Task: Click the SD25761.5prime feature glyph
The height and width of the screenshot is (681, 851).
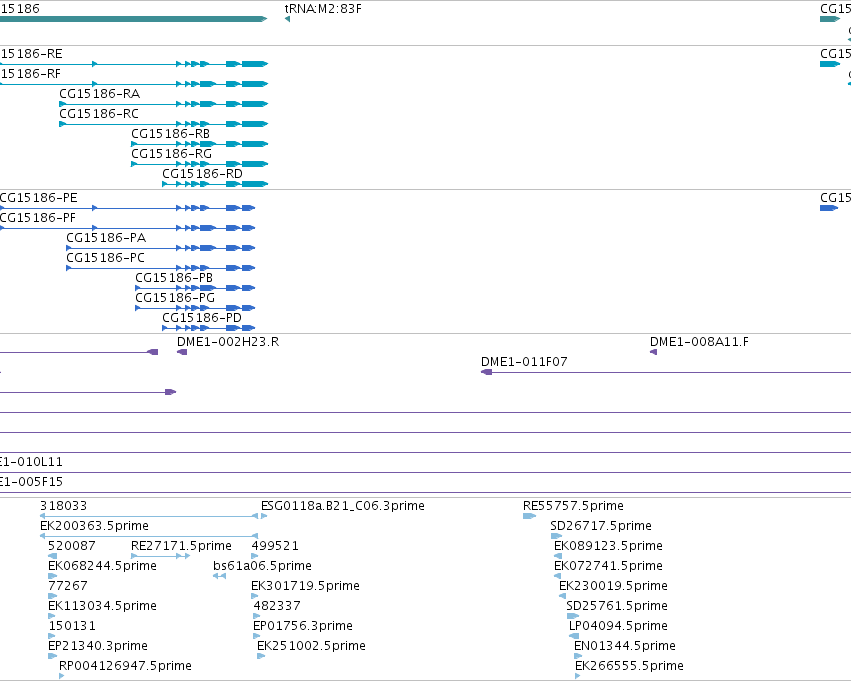Action: [x=573, y=616]
